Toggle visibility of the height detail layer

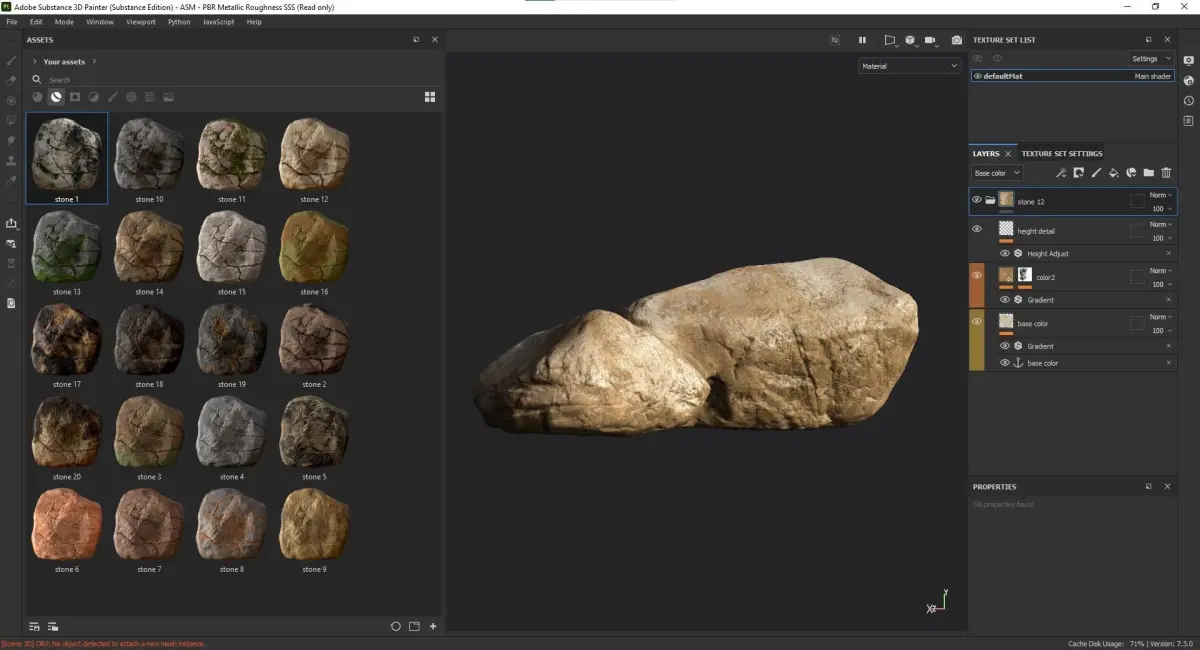click(977, 229)
